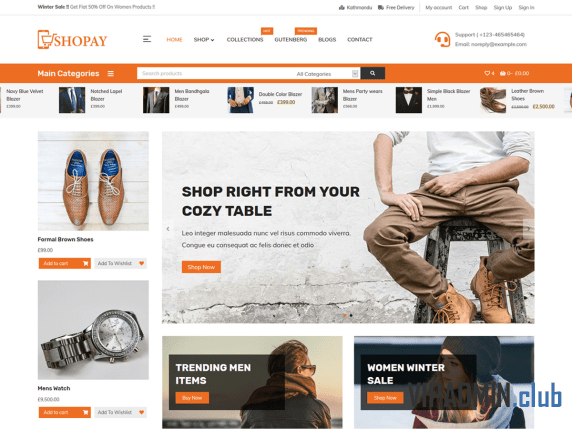Toggle the Main Categories list icon
572x429 pixels.
(111, 74)
